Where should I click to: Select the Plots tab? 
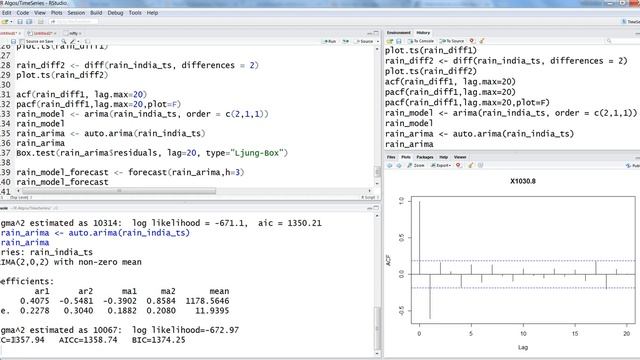tap(406, 157)
